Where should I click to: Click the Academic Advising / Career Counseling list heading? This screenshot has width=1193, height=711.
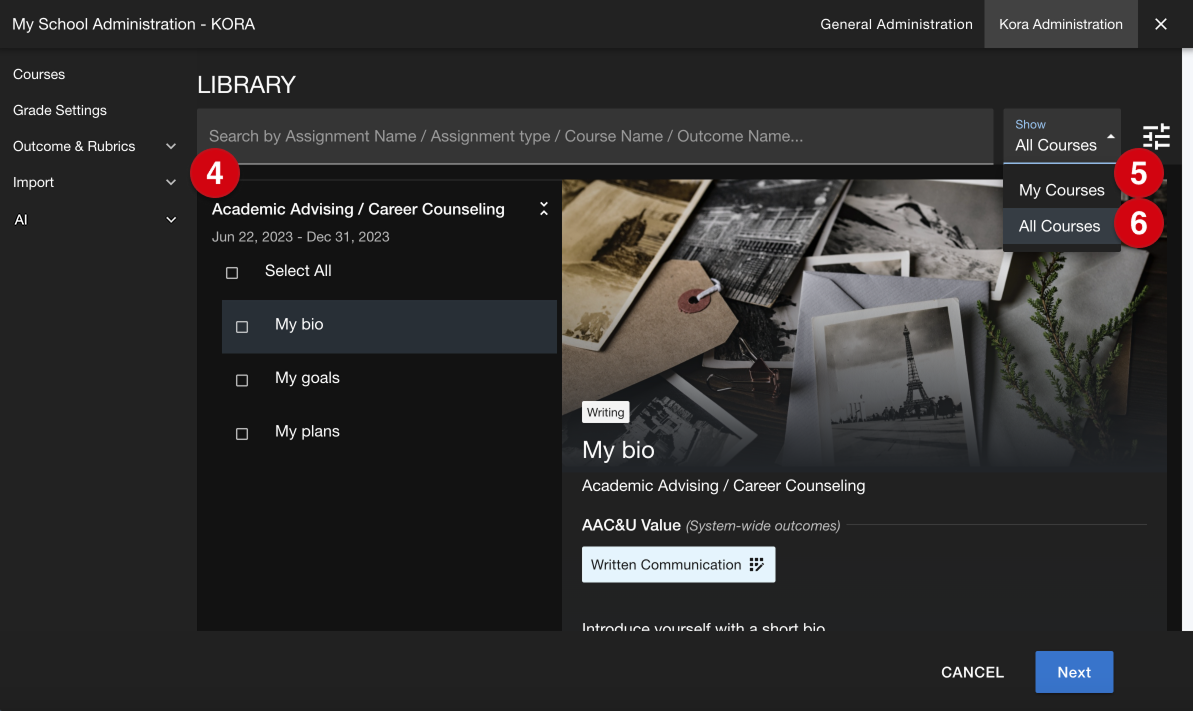tap(358, 209)
